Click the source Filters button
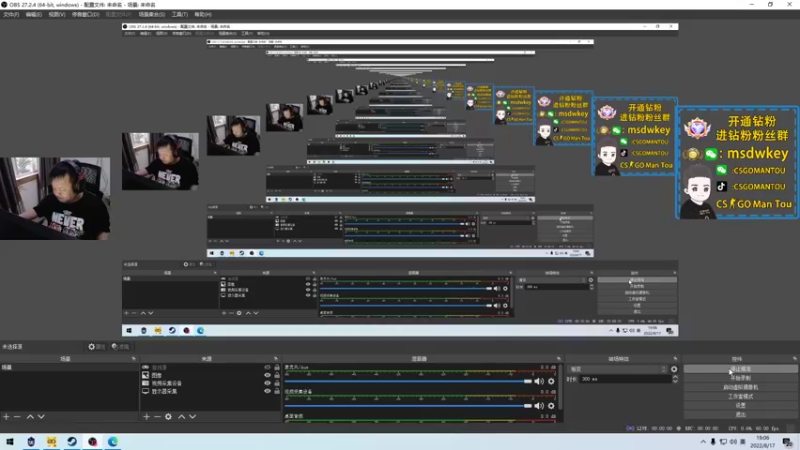 click(120, 346)
